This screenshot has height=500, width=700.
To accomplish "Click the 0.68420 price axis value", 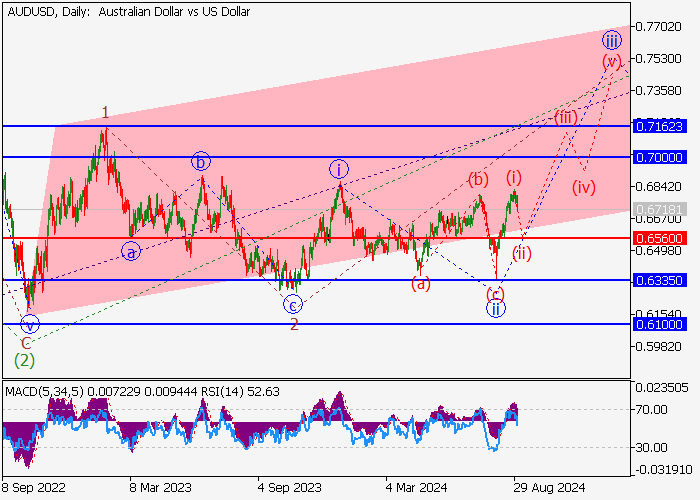I will (x=658, y=186).
